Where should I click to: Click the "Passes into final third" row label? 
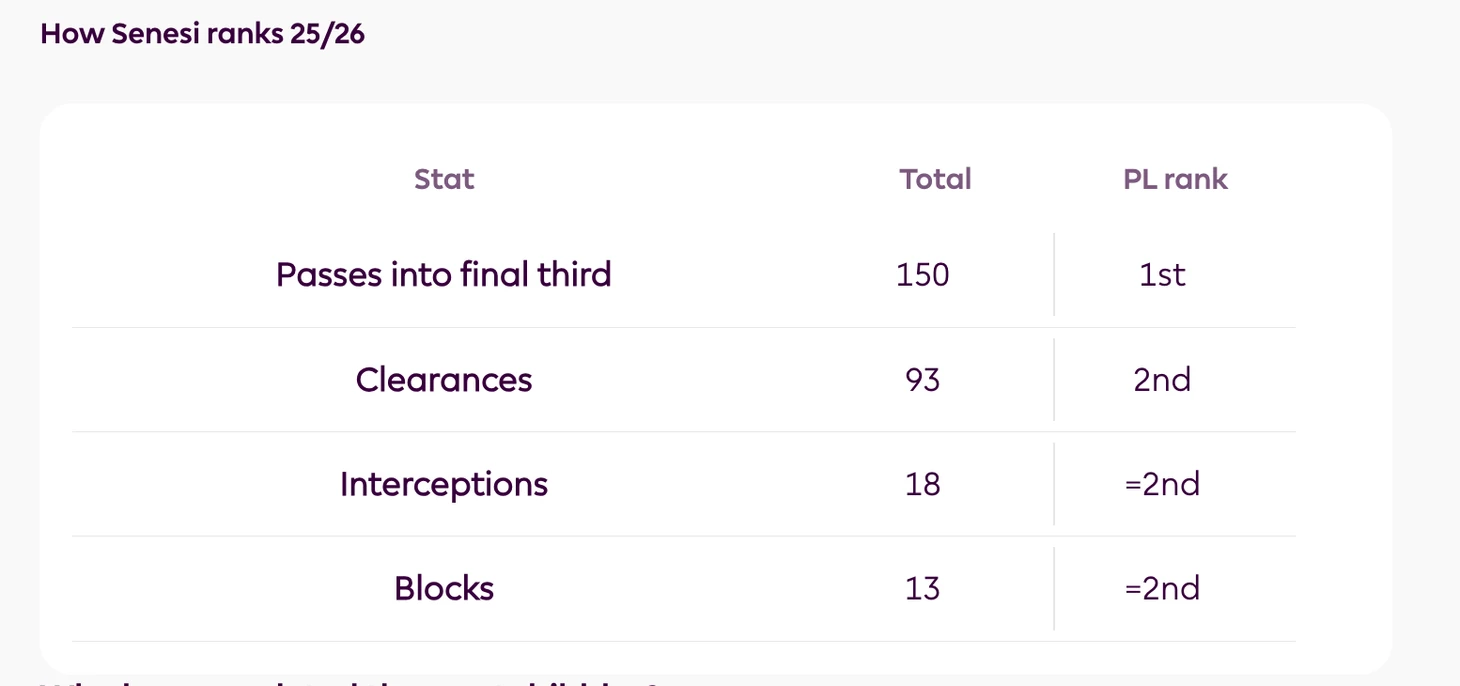click(443, 275)
